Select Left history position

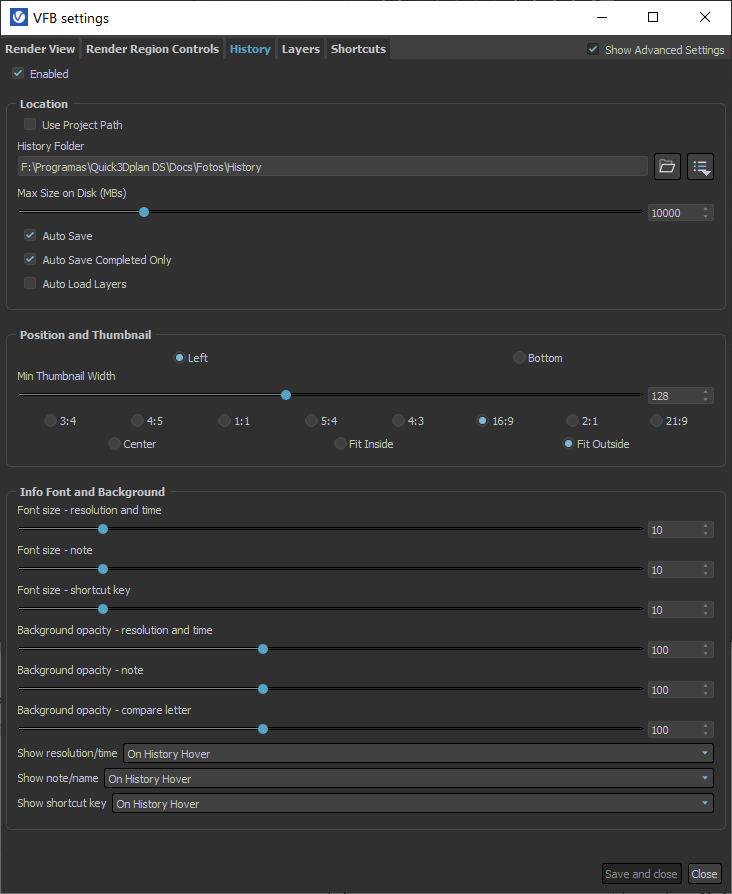point(179,357)
